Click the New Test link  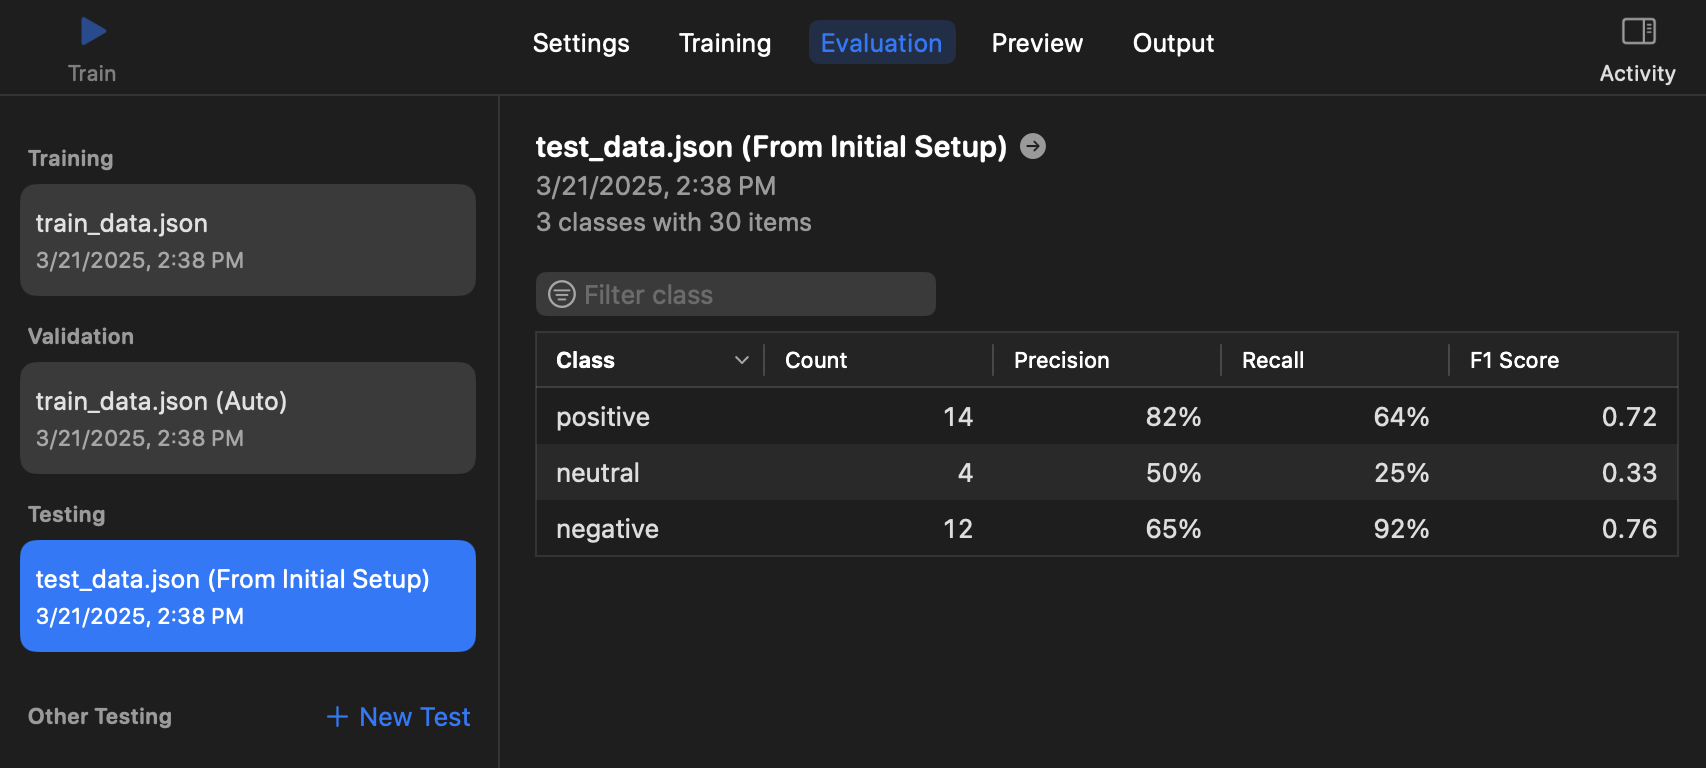(x=414, y=717)
